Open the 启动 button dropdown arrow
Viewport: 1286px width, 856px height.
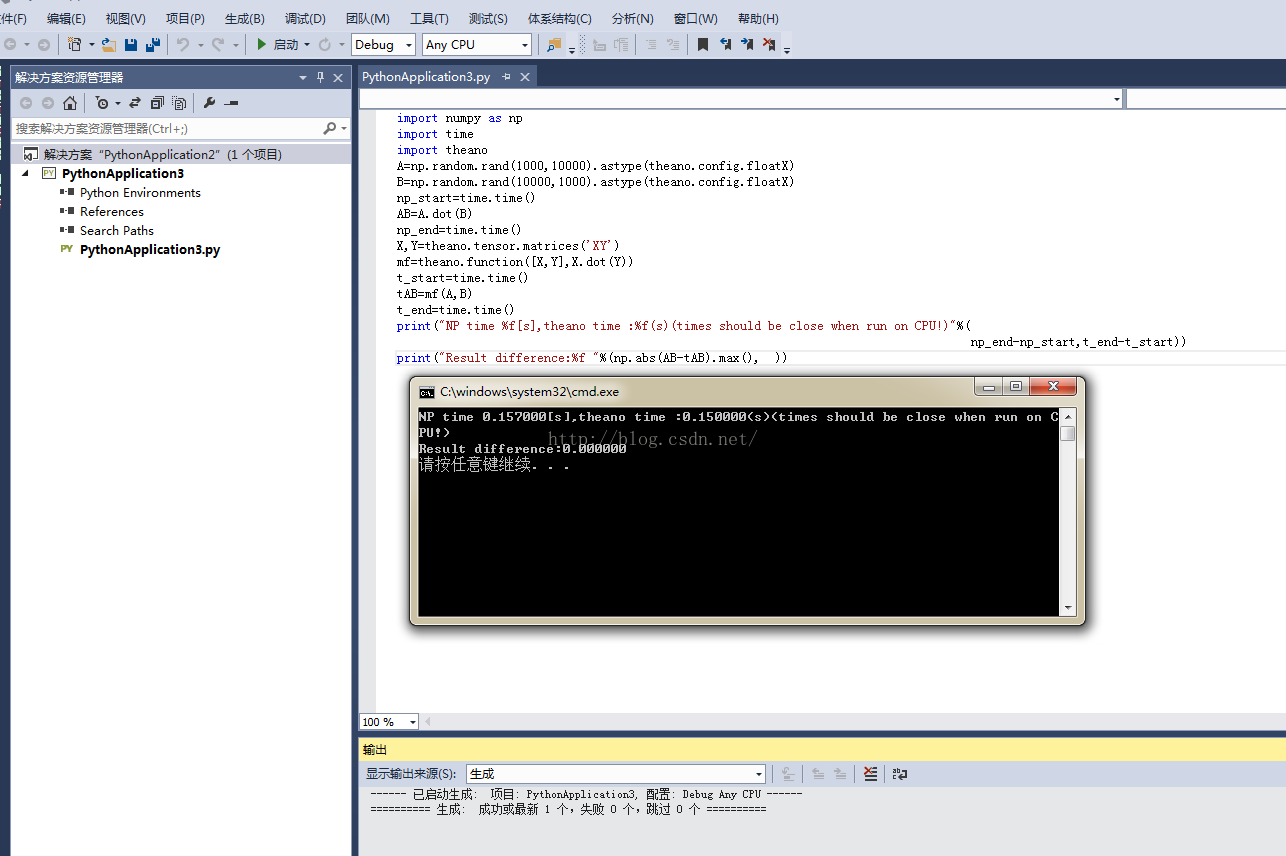307,44
